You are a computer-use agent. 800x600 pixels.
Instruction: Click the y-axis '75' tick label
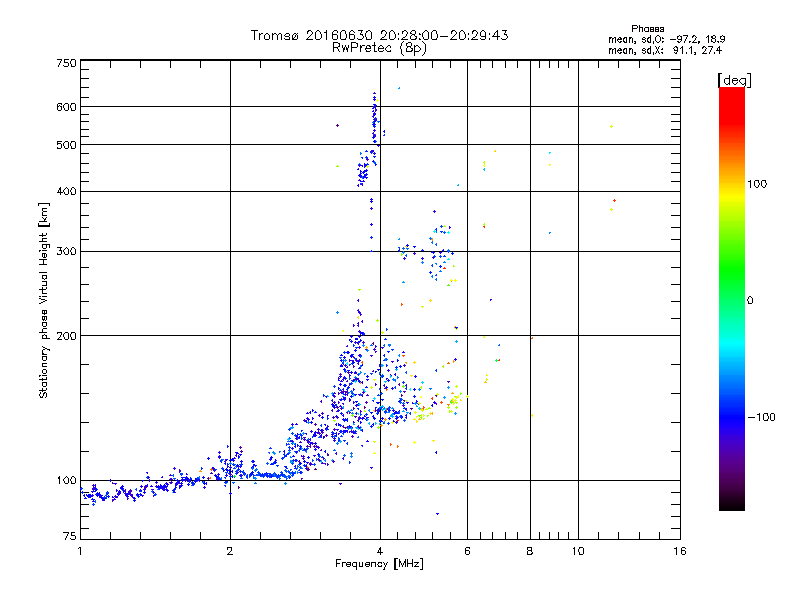pyautogui.click(x=70, y=536)
